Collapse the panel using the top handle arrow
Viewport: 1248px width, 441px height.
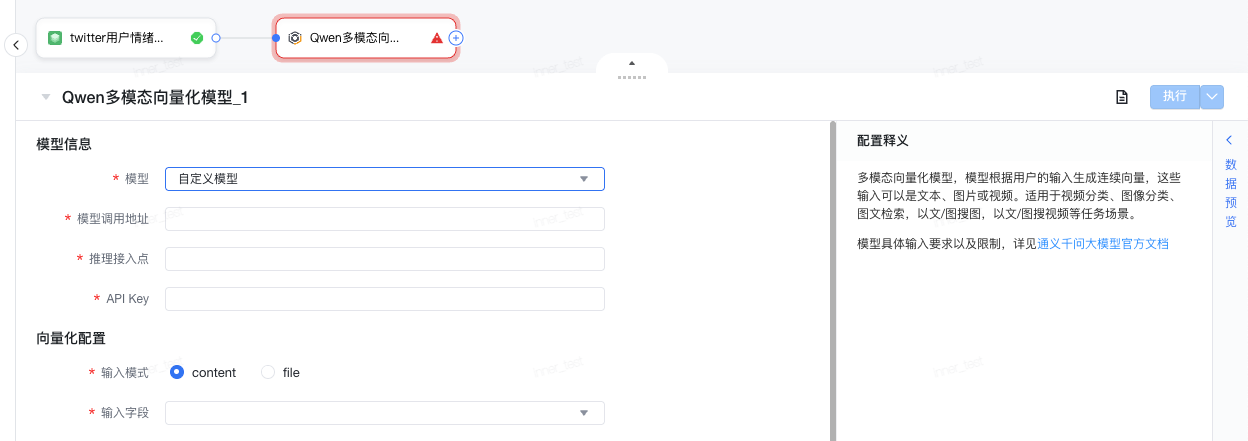click(631, 64)
